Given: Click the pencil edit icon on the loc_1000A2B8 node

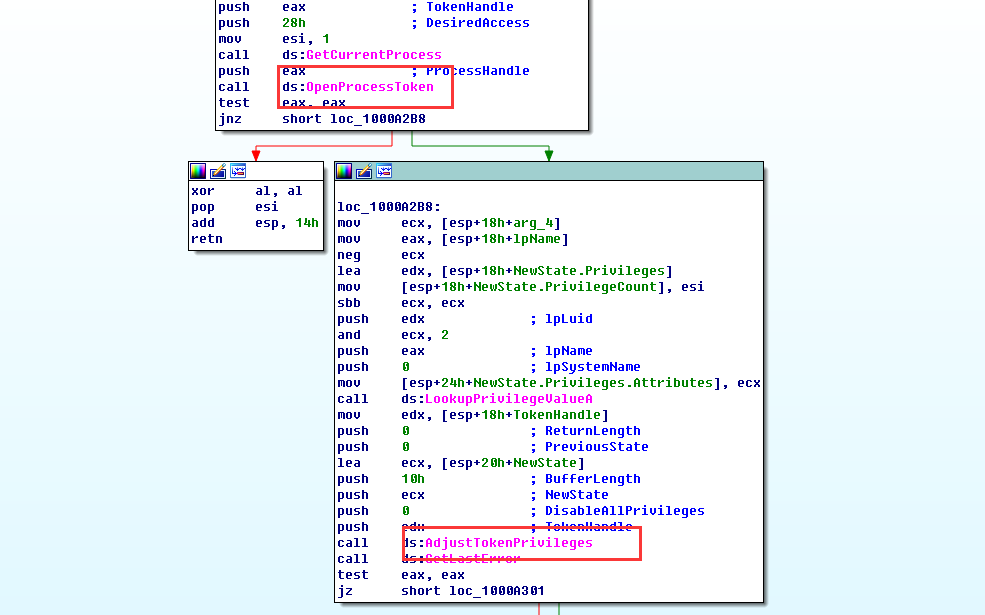Looking at the screenshot, I should pyautogui.click(x=364, y=171).
